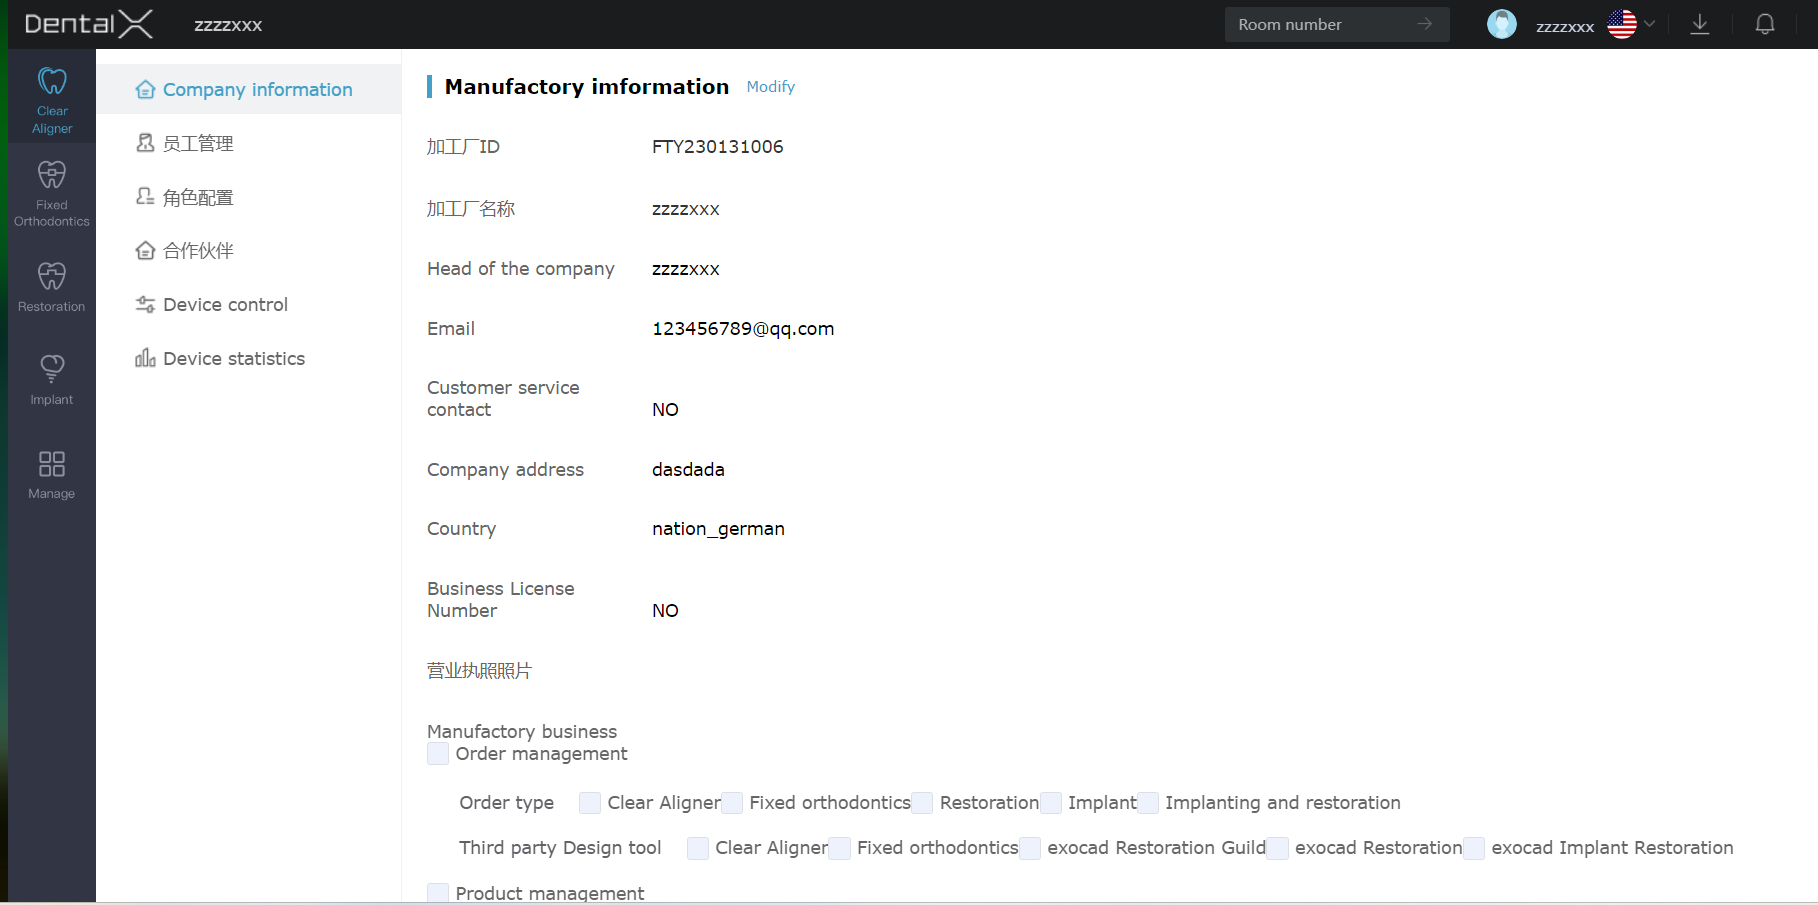
Task: Click the email 123456789@qq.com
Action: (x=743, y=329)
